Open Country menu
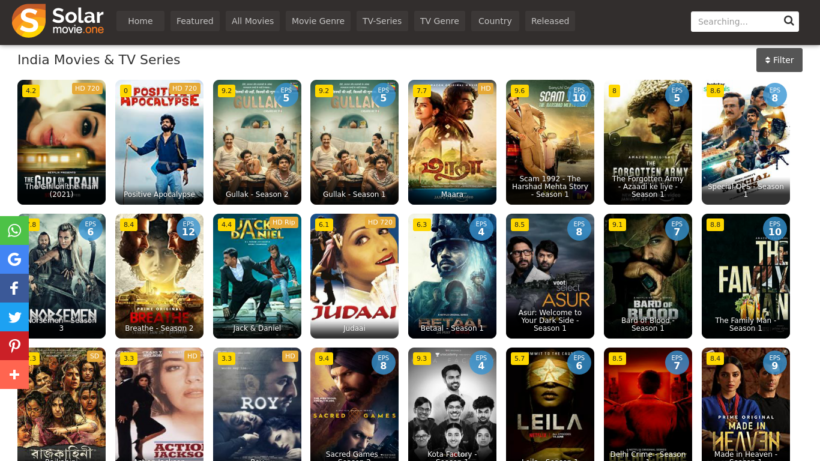This screenshot has width=820, height=461. 495,21
